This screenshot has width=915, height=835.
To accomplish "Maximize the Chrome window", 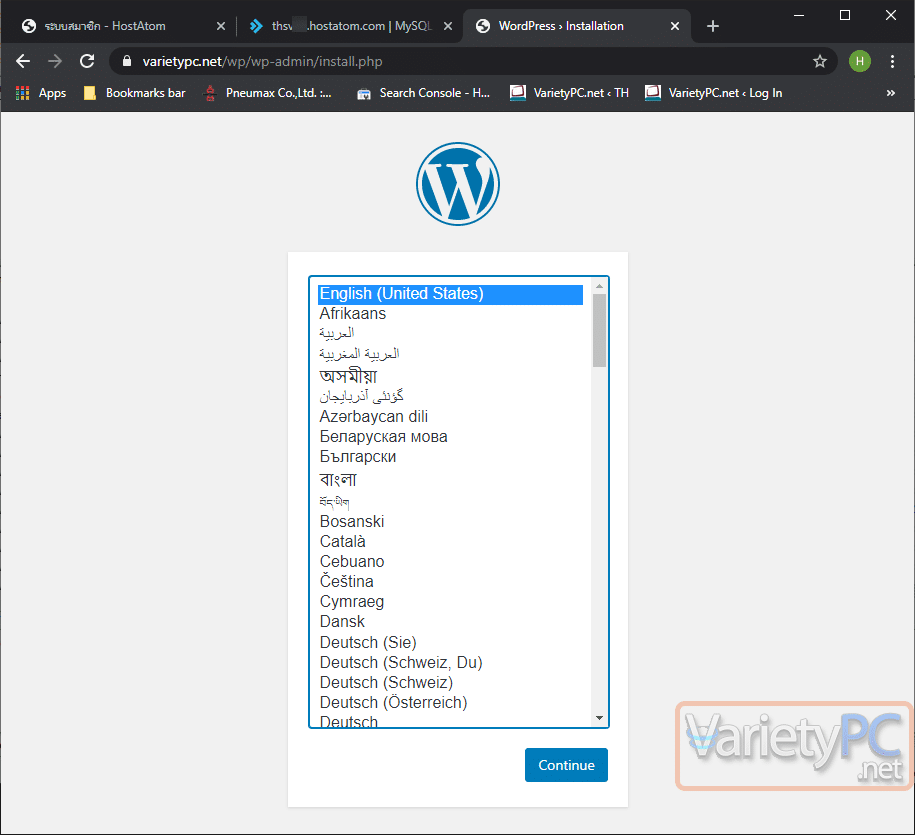I will [844, 15].
